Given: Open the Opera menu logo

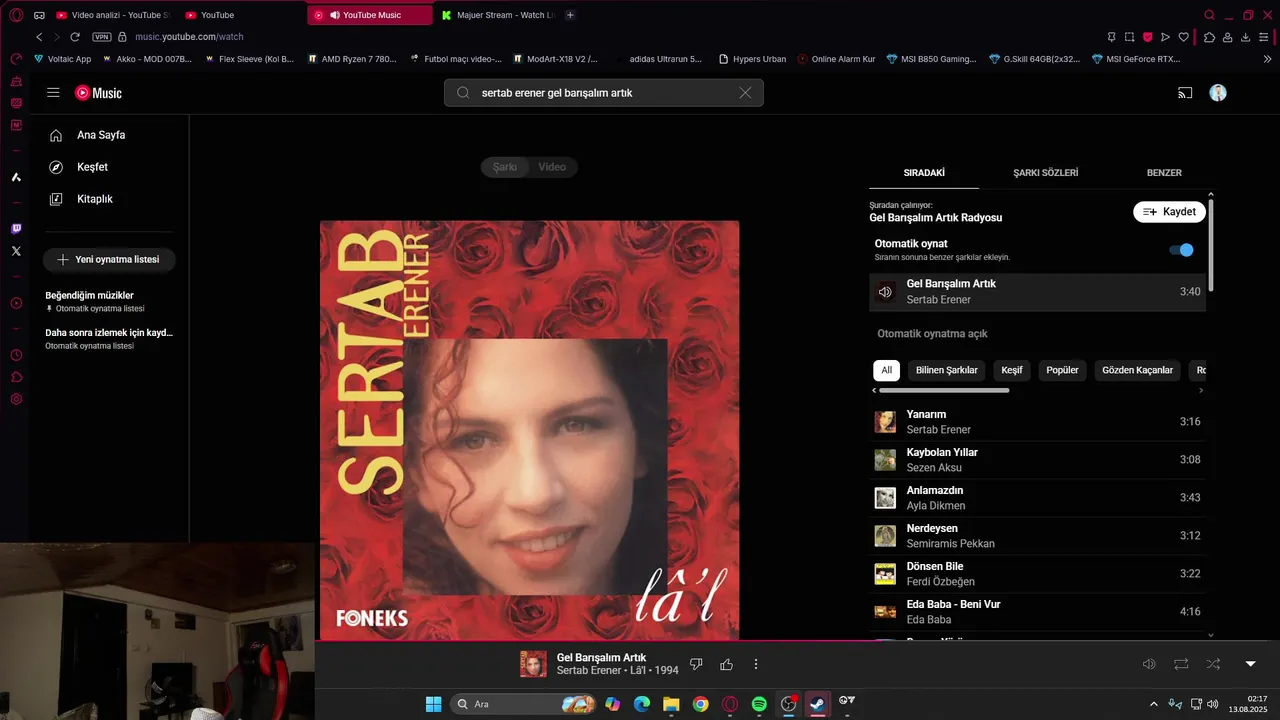Looking at the screenshot, I should (x=16, y=15).
